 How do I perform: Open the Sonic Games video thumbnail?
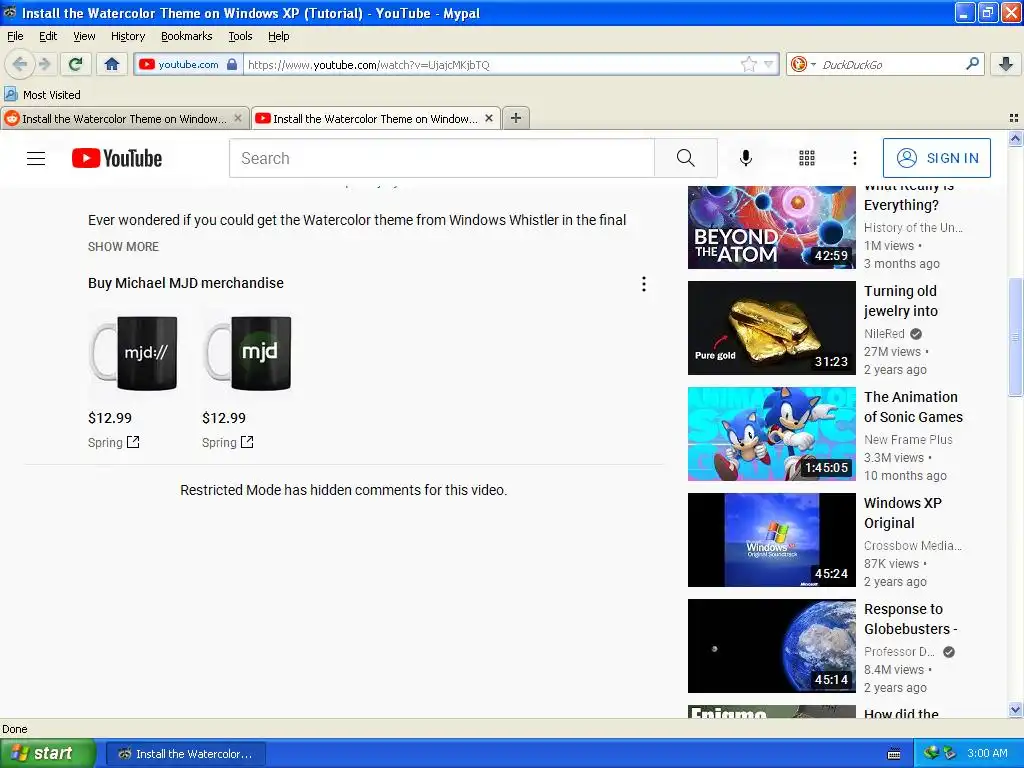[771, 434]
